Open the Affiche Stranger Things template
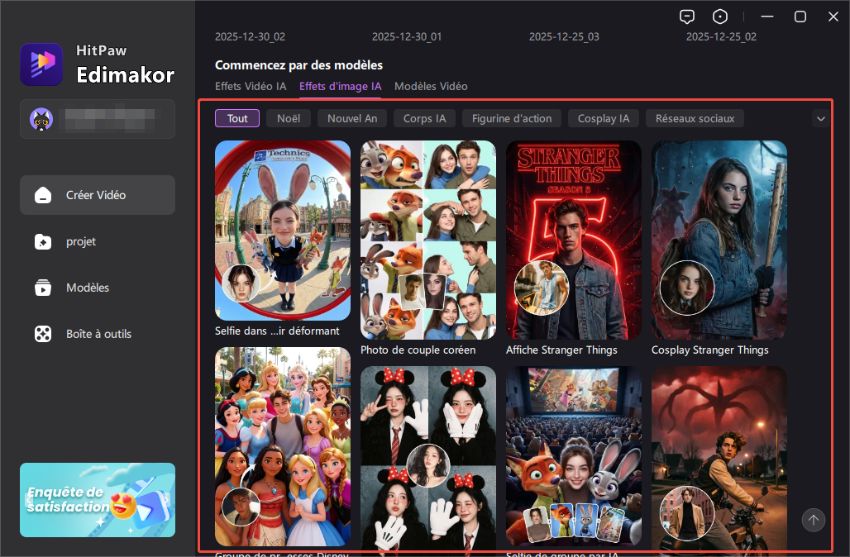This screenshot has width=850, height=557. (573, 240)
